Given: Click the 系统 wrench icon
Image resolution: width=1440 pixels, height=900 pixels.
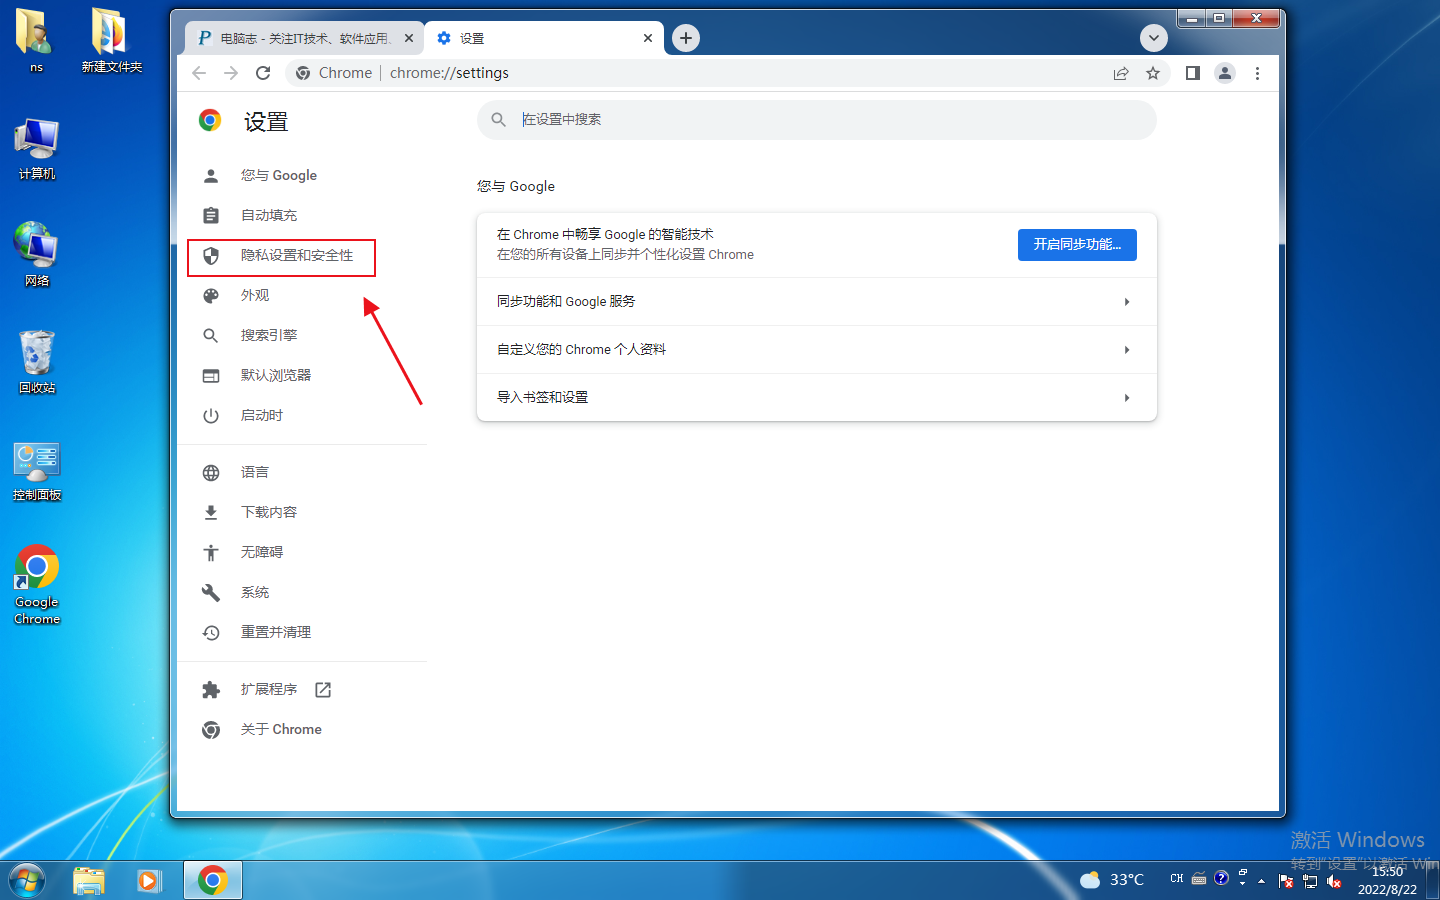Looking at the screenshot, I should 211,593.
